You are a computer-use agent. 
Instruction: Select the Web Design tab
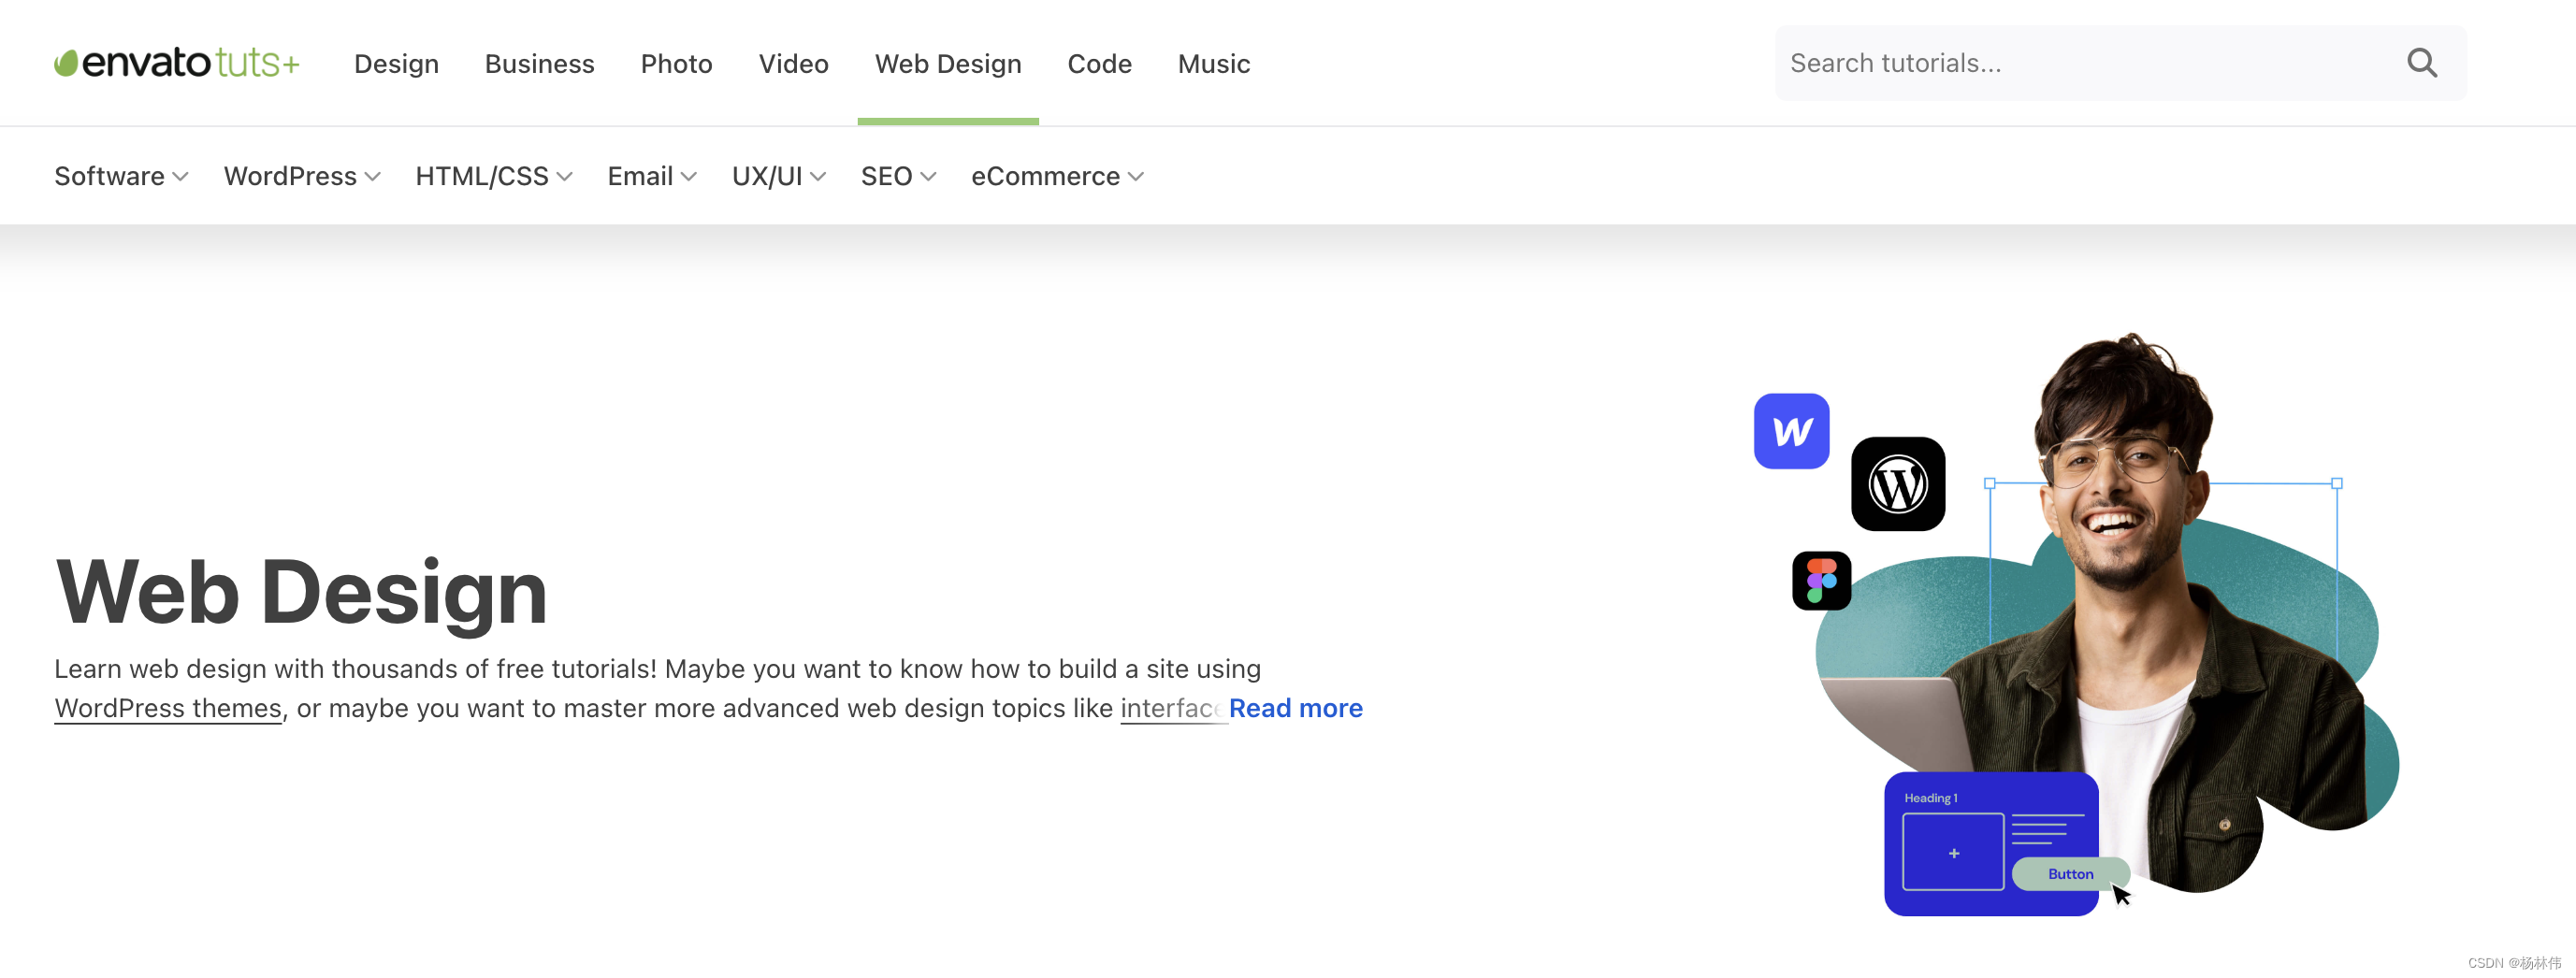coord(948,64)
